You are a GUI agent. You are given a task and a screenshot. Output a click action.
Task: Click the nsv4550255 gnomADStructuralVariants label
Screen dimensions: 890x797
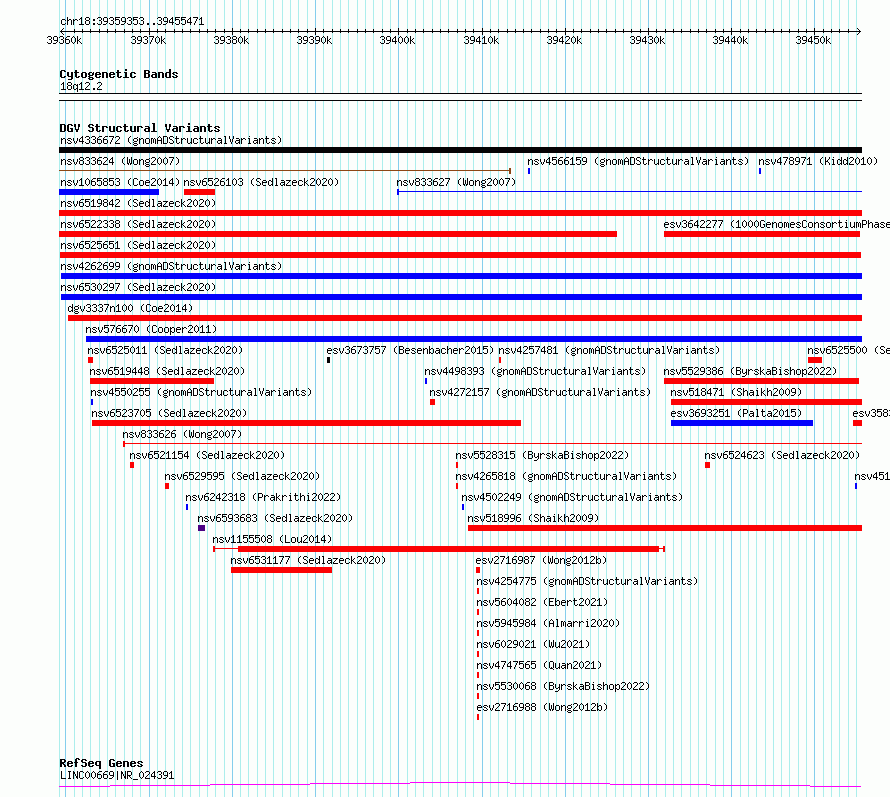[201, 392]
